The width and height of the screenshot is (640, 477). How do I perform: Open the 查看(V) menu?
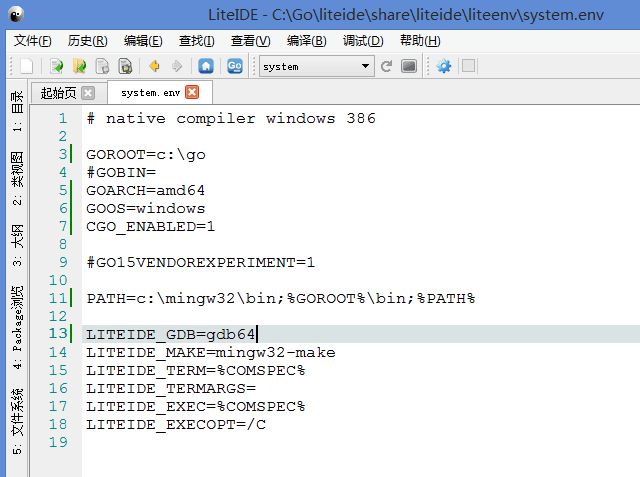[x=250, y=41]
